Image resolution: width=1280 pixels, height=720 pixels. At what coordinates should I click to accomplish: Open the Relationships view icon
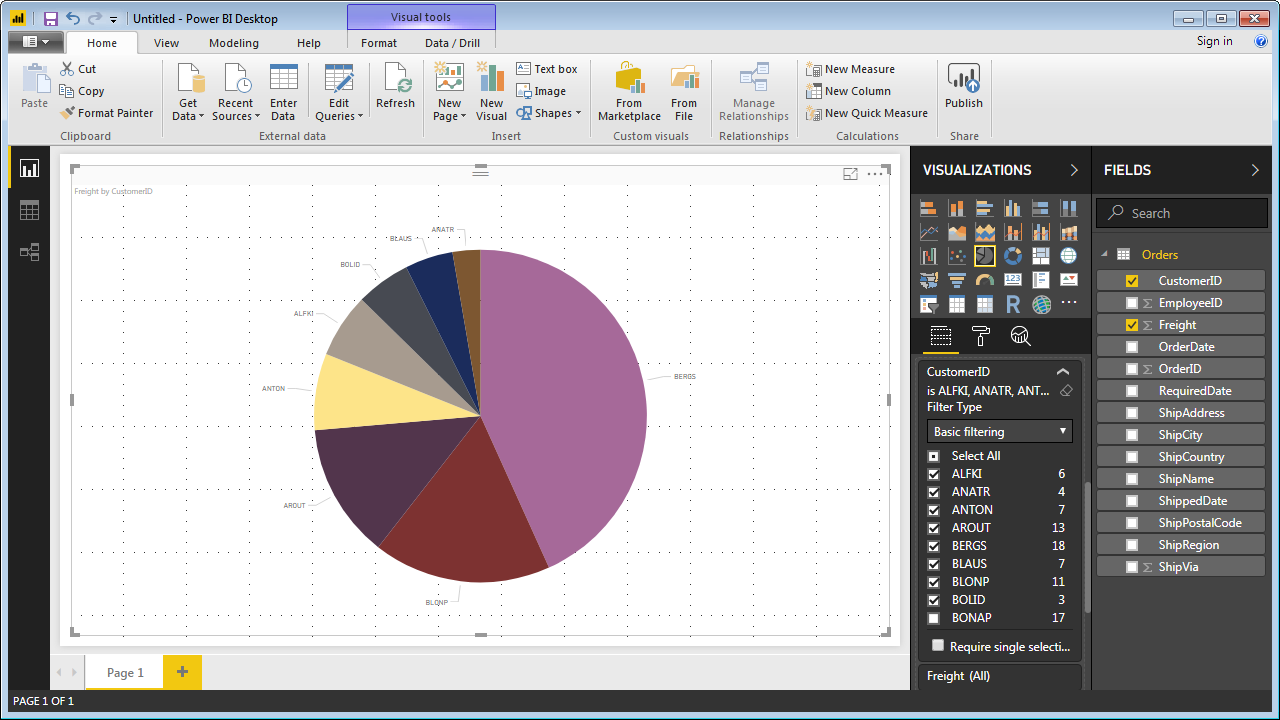coord(29,252)
